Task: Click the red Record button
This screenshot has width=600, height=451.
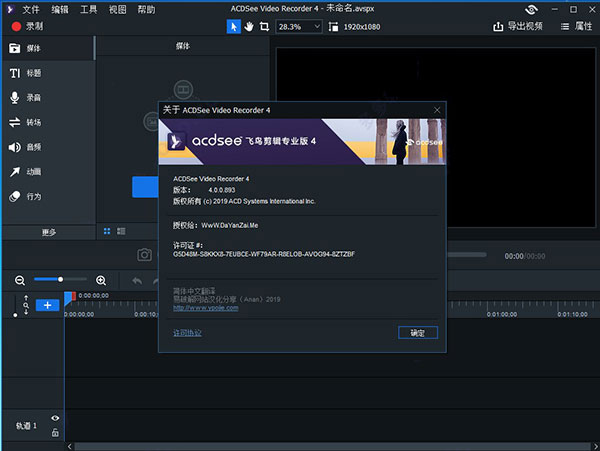Action: coord(26,27)
